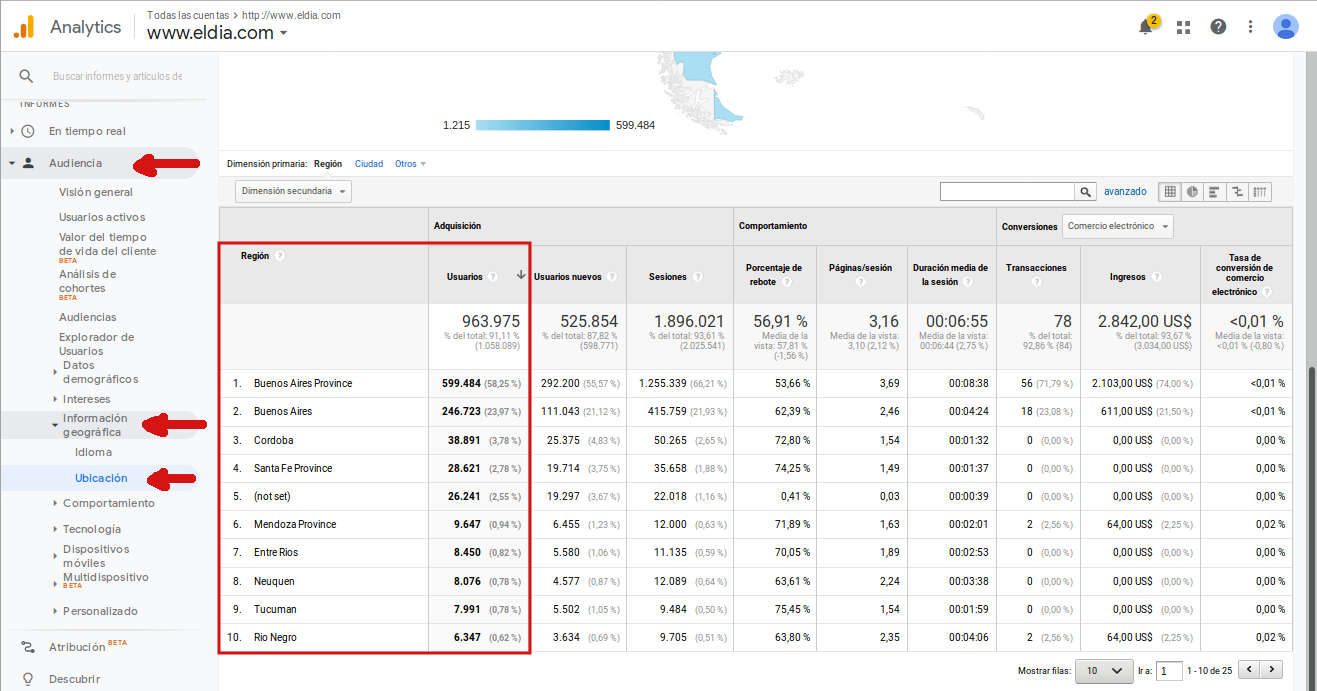
Task: Select the data table view icon
Action: point(1169,192)
